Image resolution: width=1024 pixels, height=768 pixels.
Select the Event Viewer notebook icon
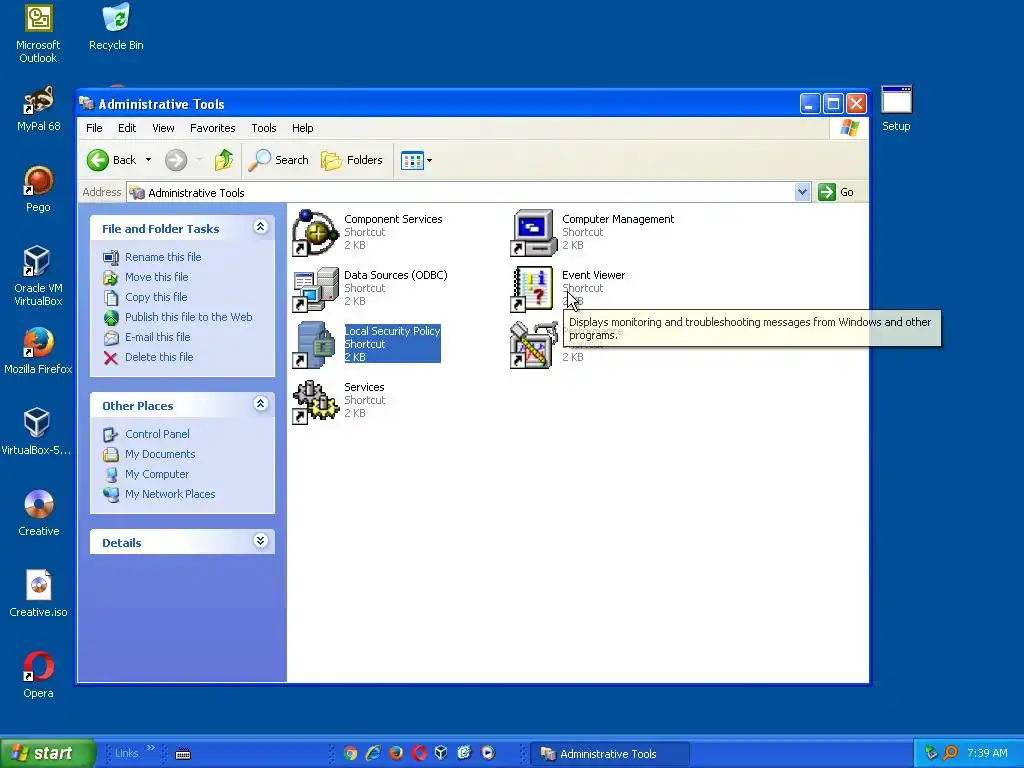[533, 289]
